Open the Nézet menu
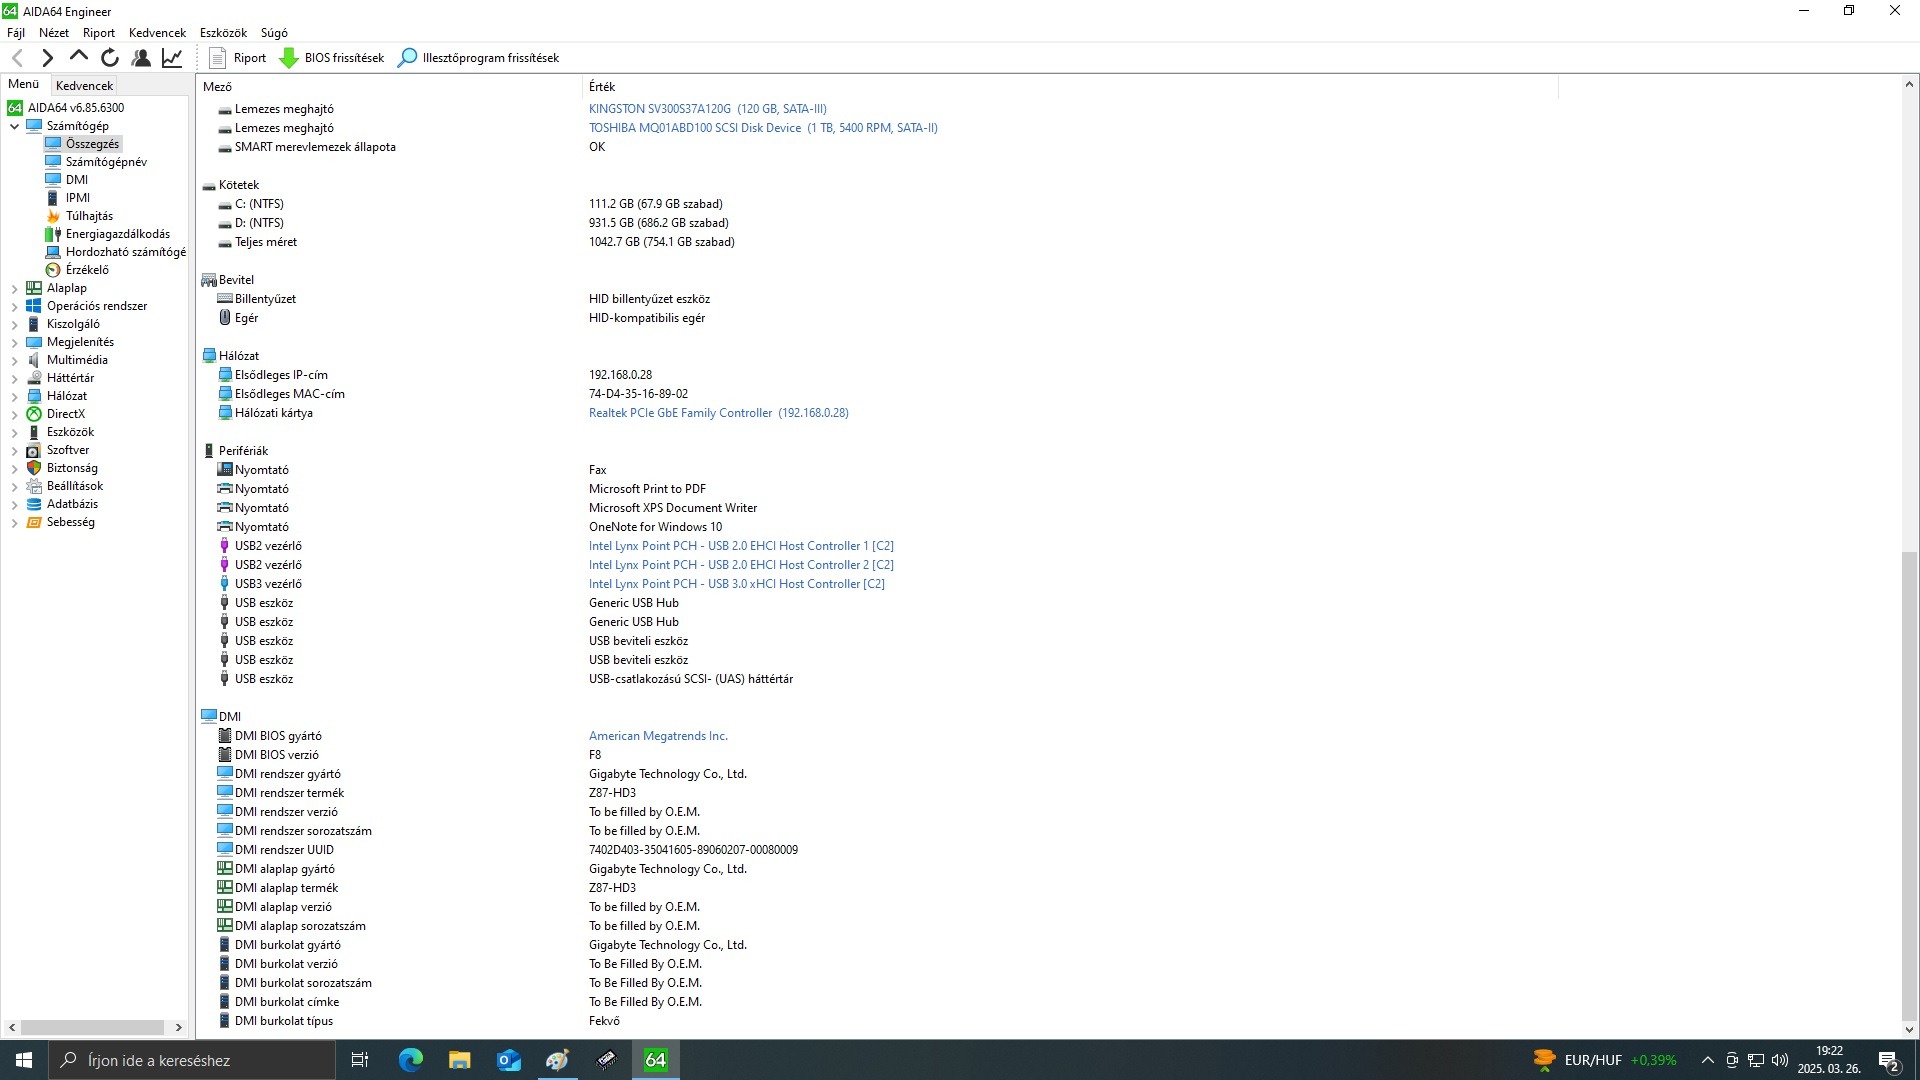Viewport: 1920px width, 1080px height. pos(54,33)
